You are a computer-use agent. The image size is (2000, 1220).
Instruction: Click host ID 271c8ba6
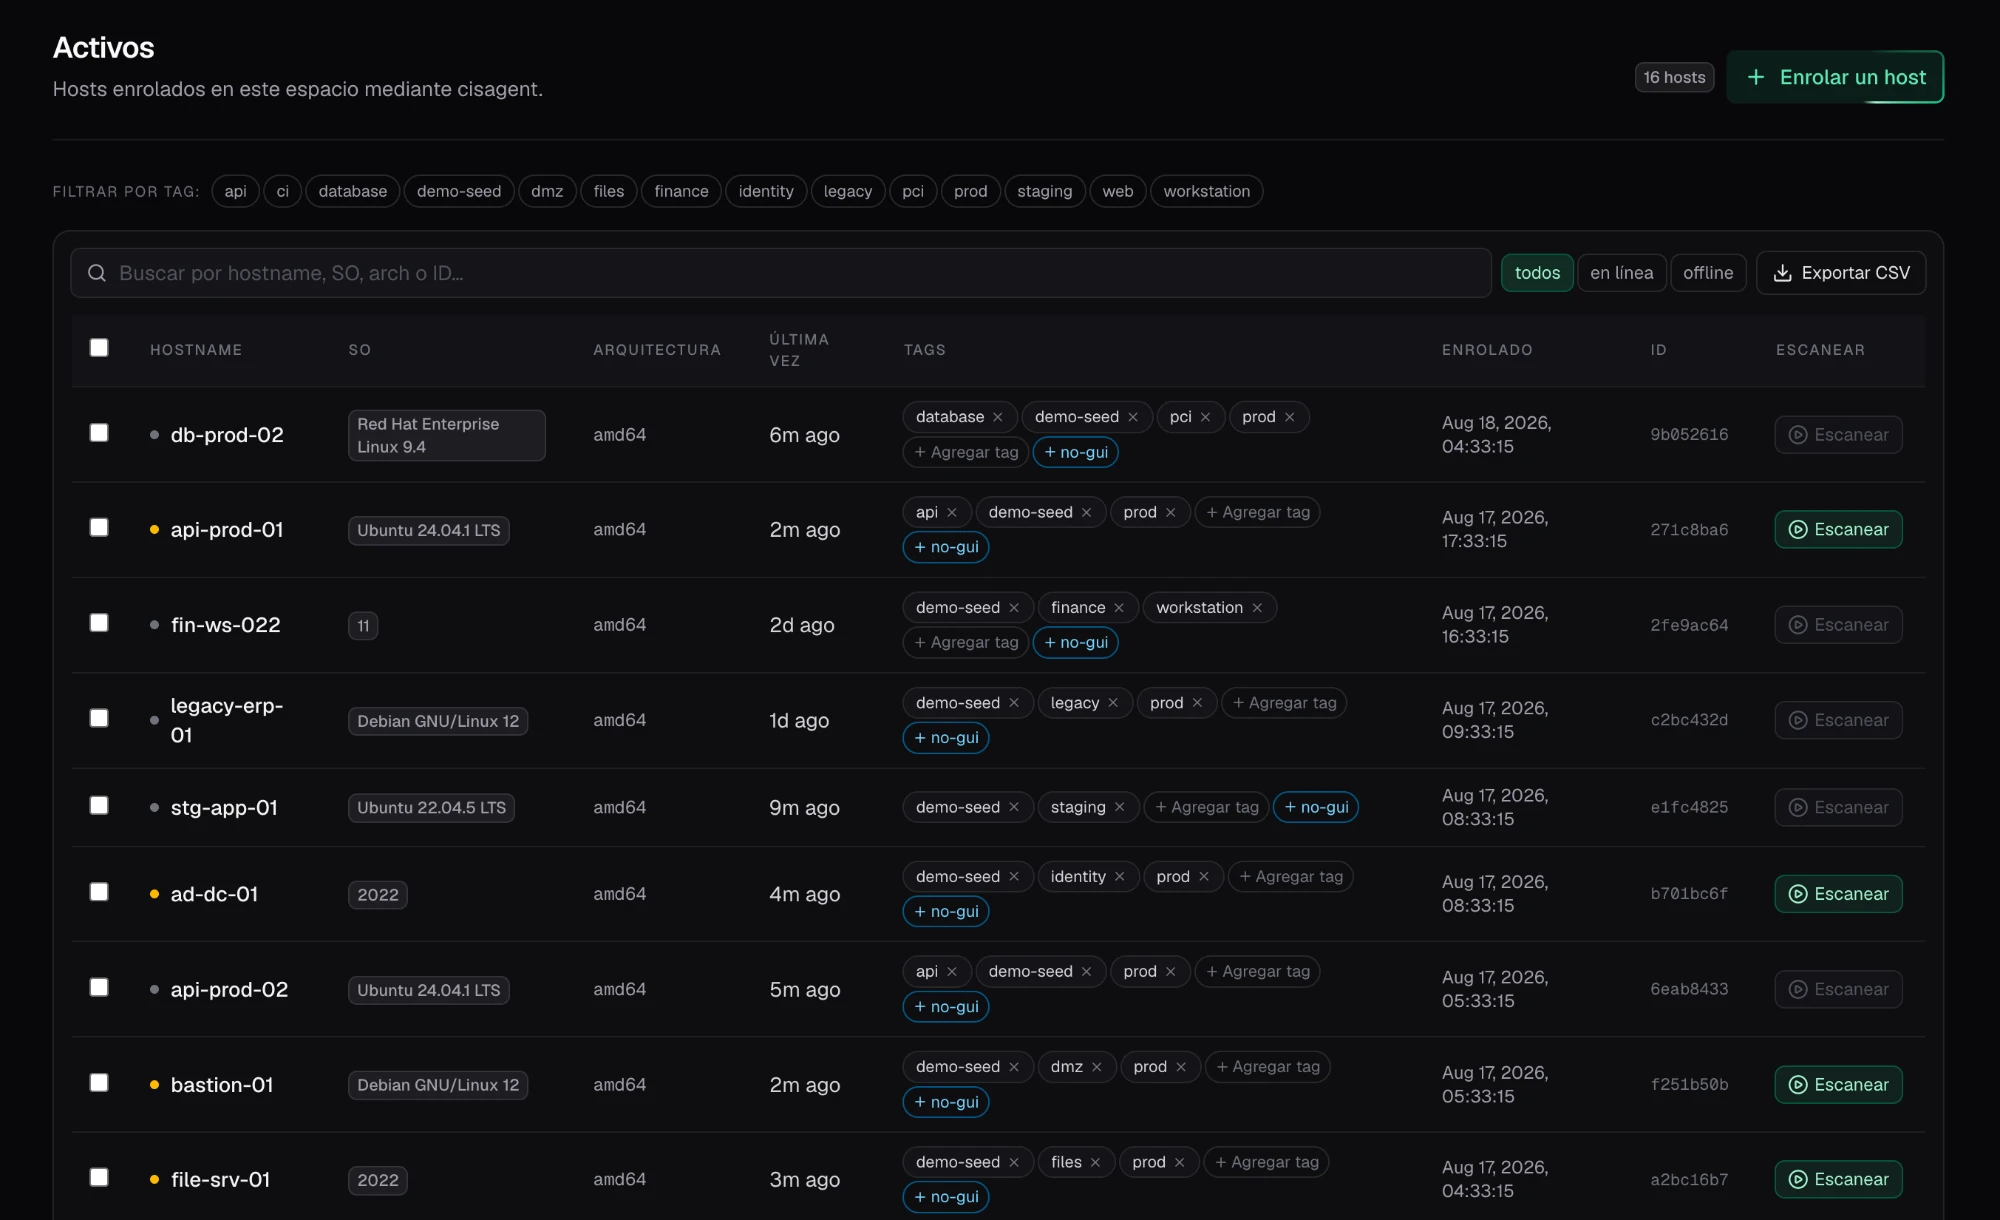click(x=1689, y=530)
